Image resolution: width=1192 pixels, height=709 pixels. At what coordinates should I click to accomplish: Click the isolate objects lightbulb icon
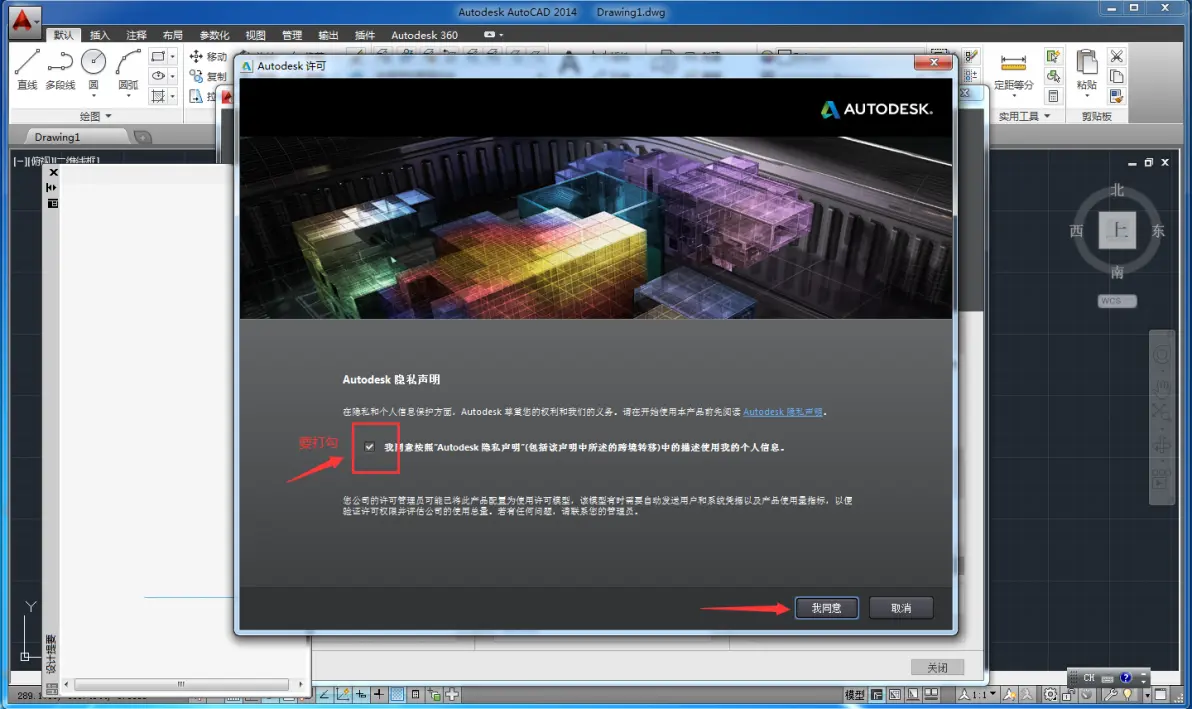1127,695
